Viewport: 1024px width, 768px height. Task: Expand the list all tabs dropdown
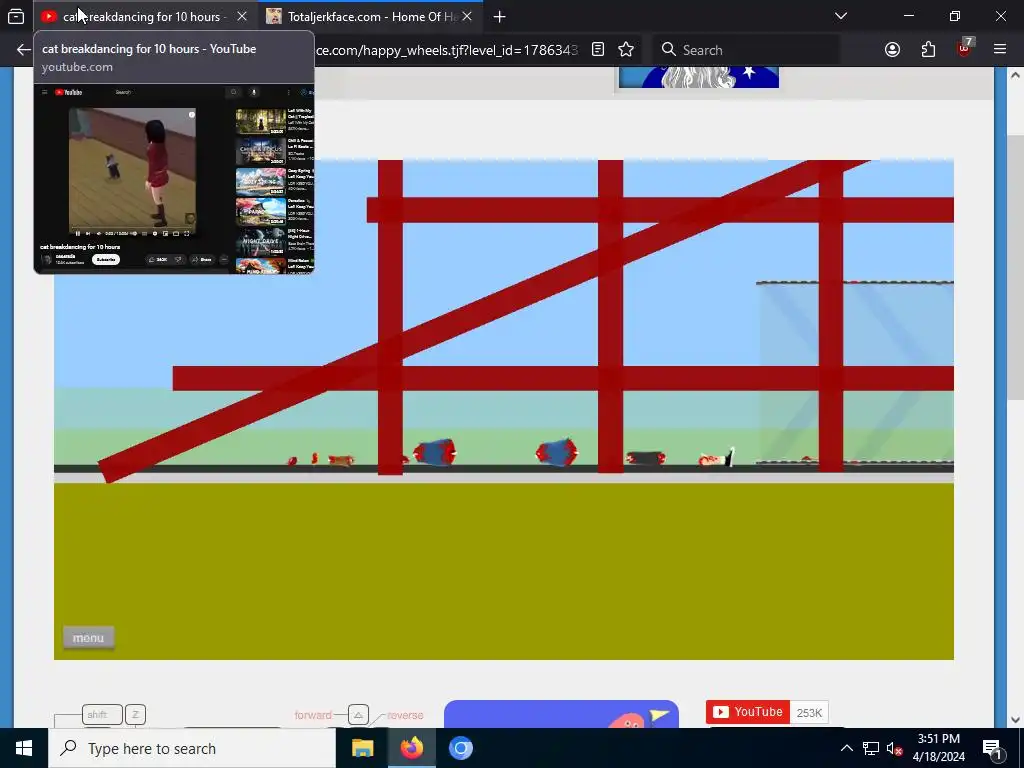click(x=841, y=16)
